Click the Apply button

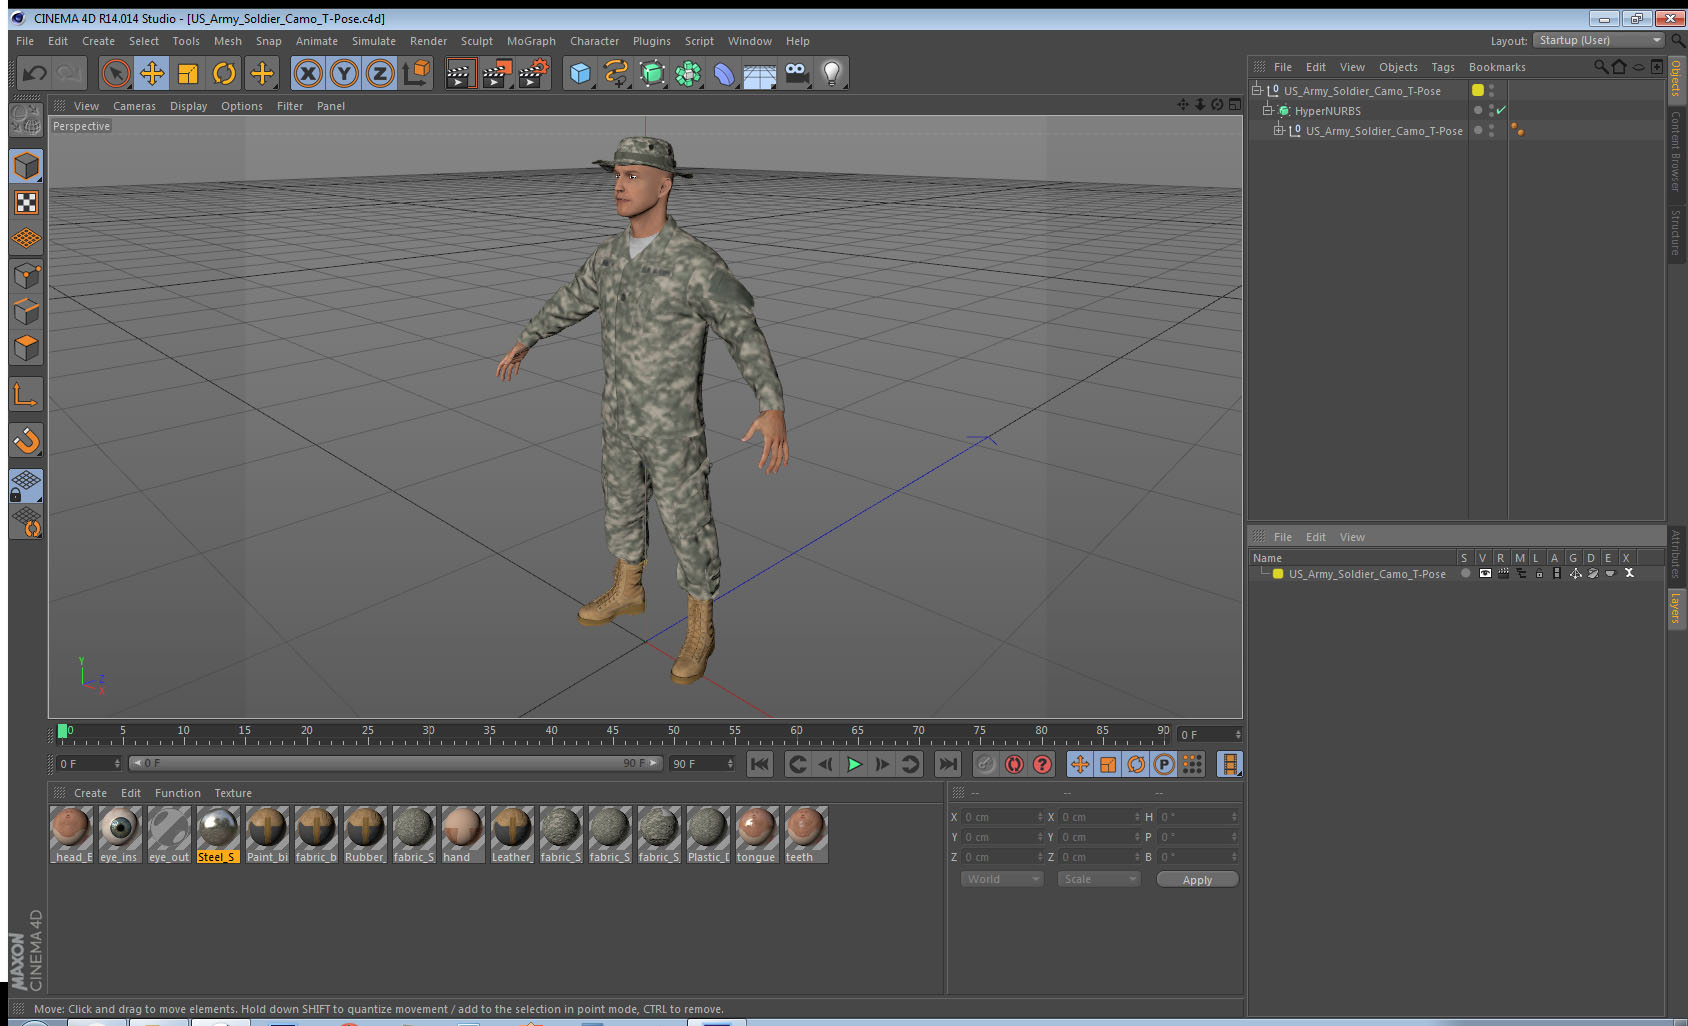[1197, 880]
